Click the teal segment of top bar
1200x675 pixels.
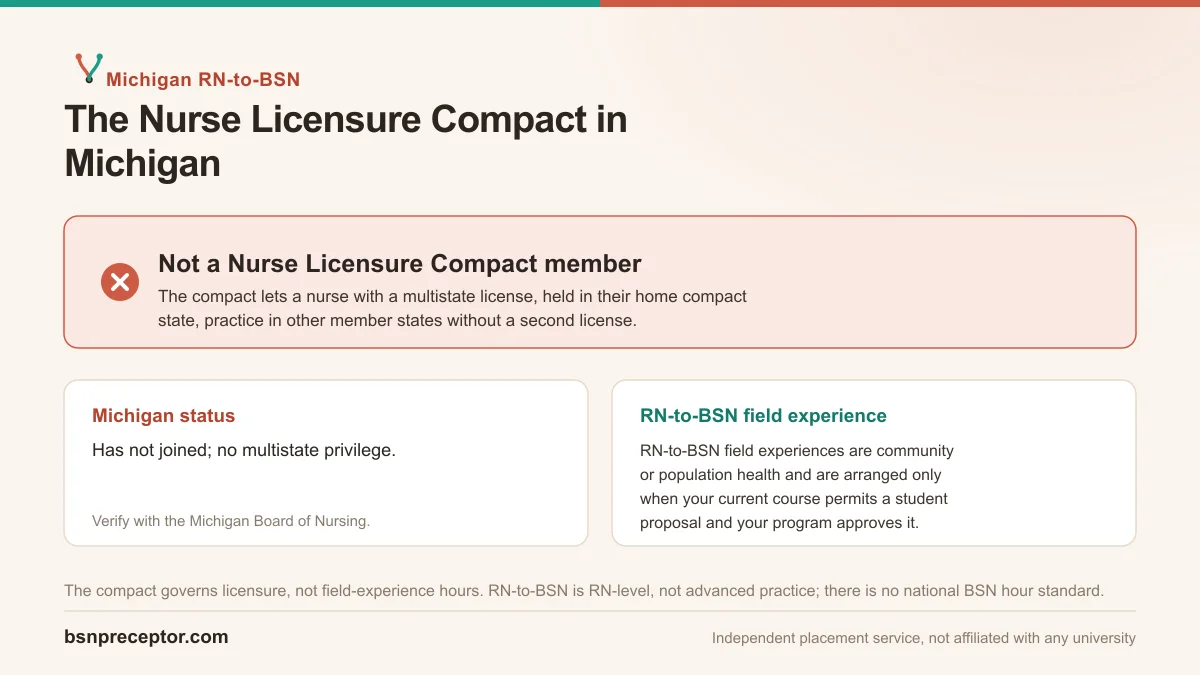tap(300, 3)
